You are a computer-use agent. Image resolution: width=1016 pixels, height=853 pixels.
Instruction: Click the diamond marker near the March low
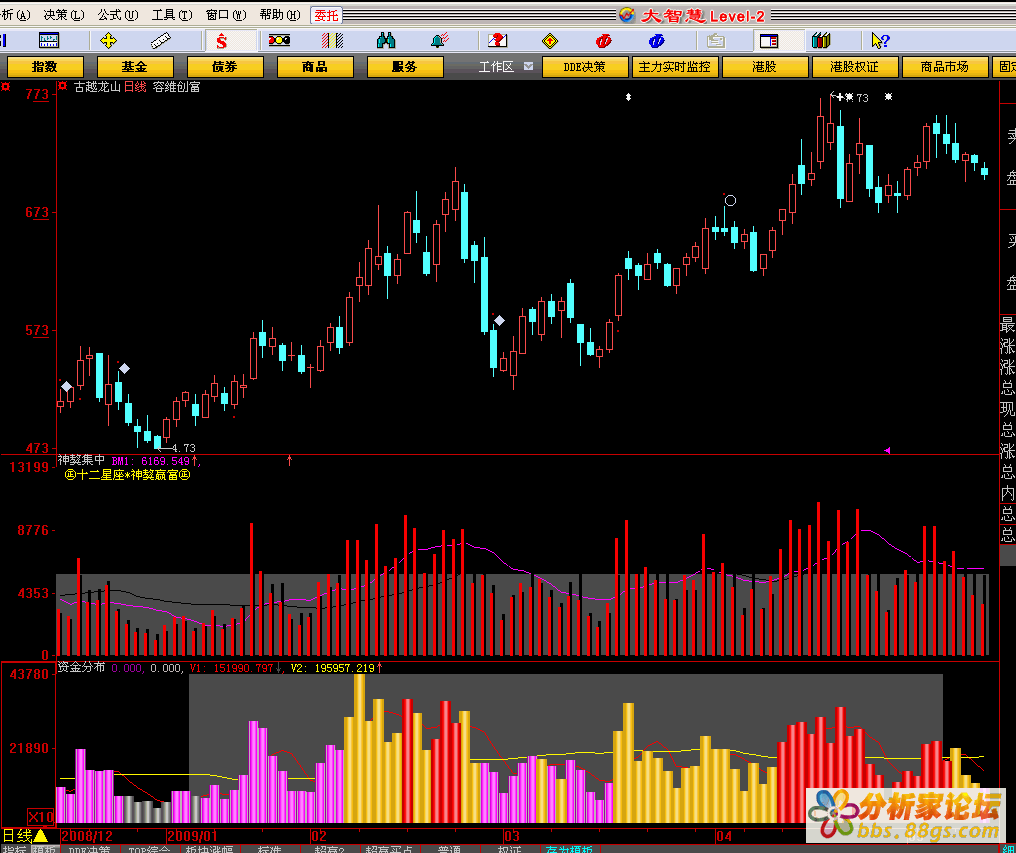point(499,320)
